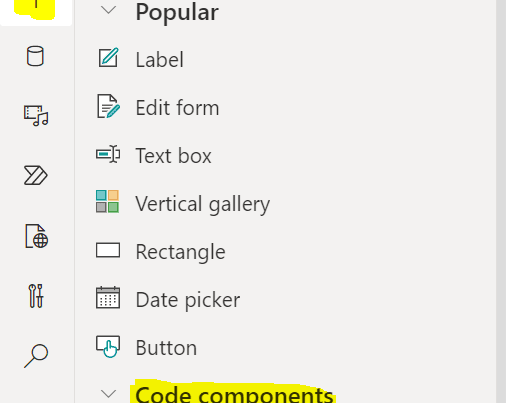Viewport: 506px width, 403px height.
Task: Open the document globe sidebar icon
Action: coord(36,236)
